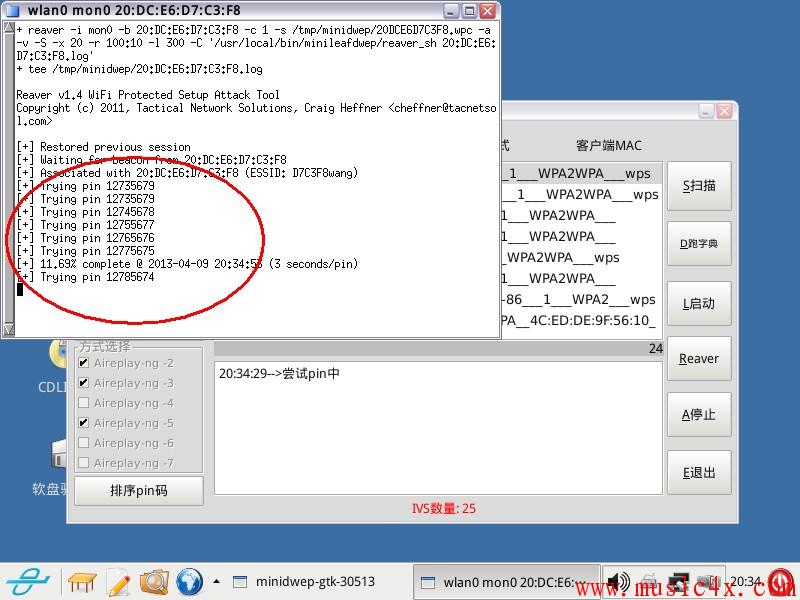The width and height of the screenshot is (800, 600).
Task: Click the taskbar clock showing 20:34
Action: point(746,581)
